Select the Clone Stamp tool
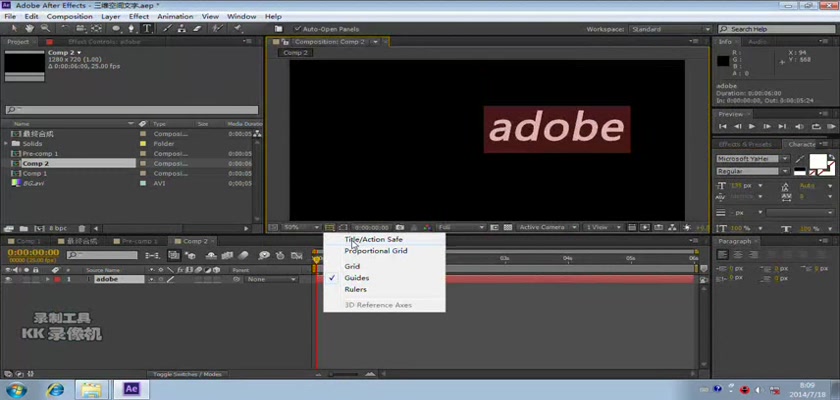 [182, 28]
